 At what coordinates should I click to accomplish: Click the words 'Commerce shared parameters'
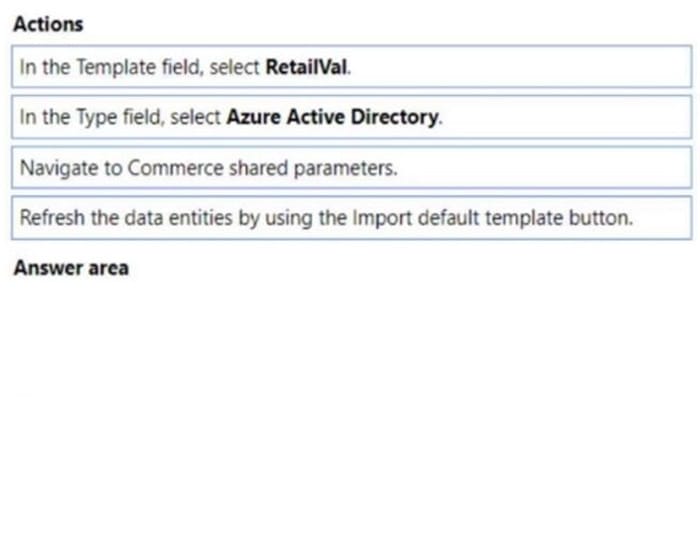click(262, 168)
